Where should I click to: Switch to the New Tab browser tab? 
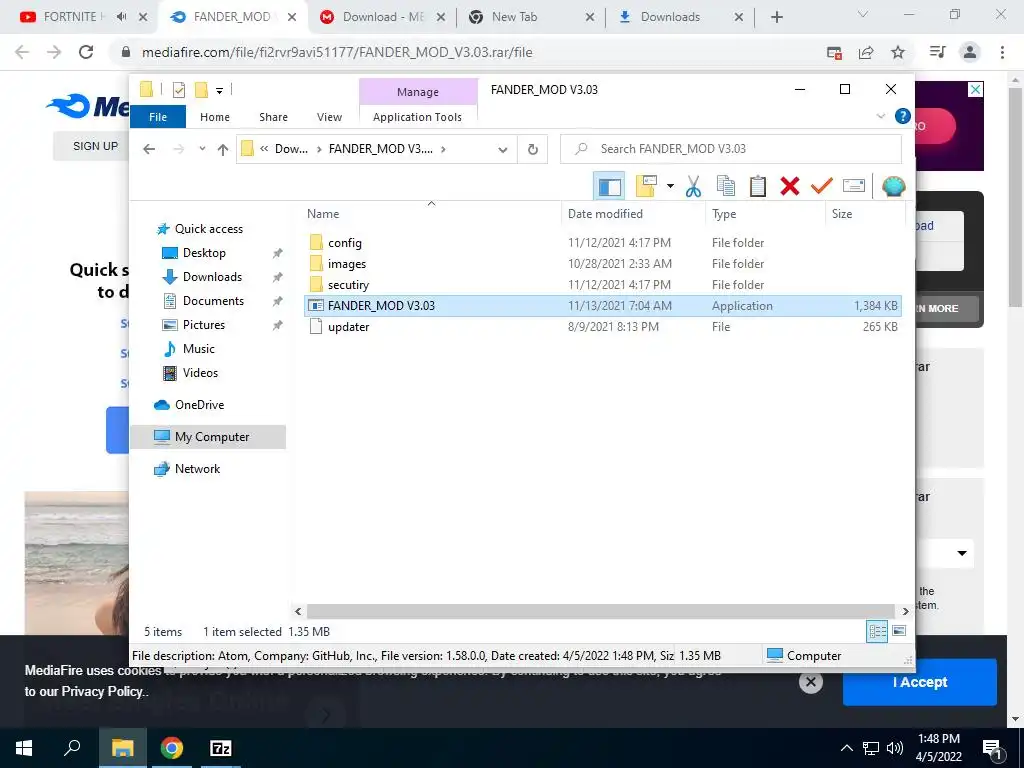531,17
